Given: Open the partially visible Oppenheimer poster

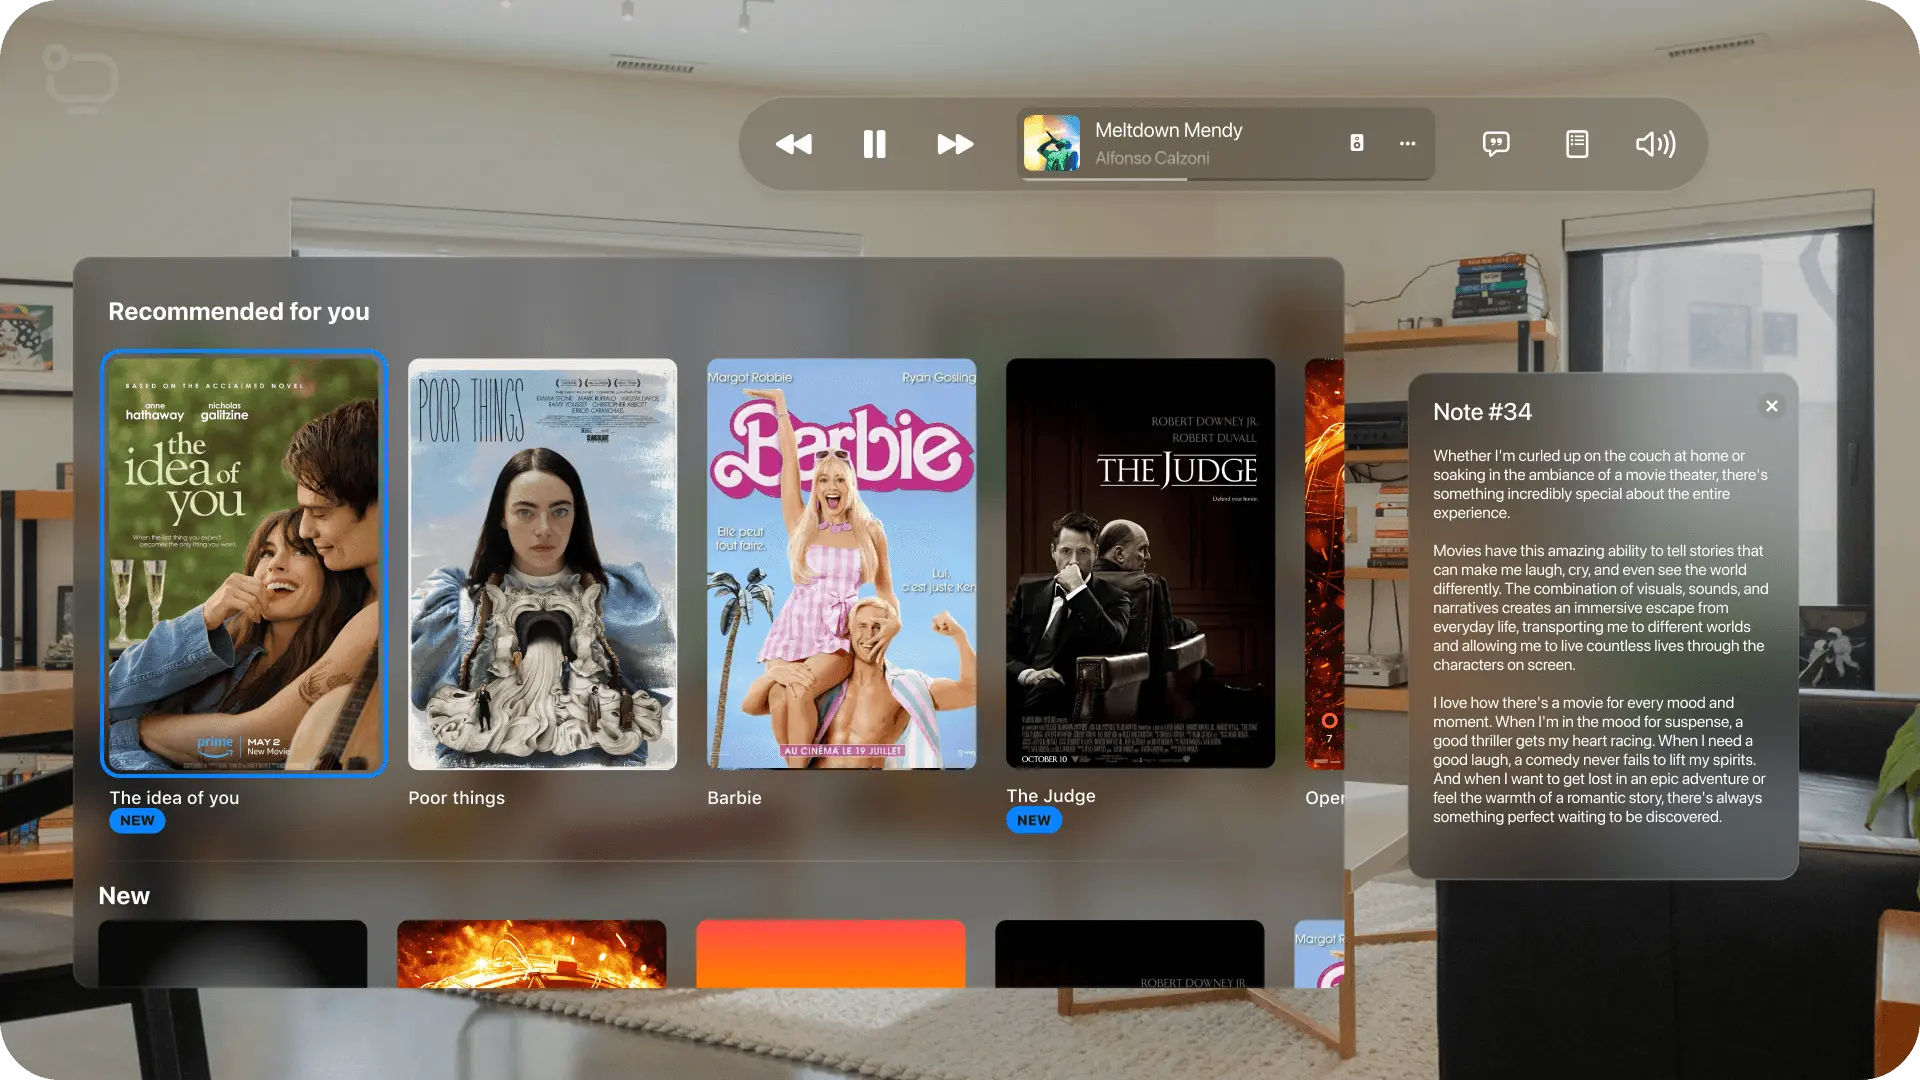Looking at the screenshot, I should (1324, 563).
